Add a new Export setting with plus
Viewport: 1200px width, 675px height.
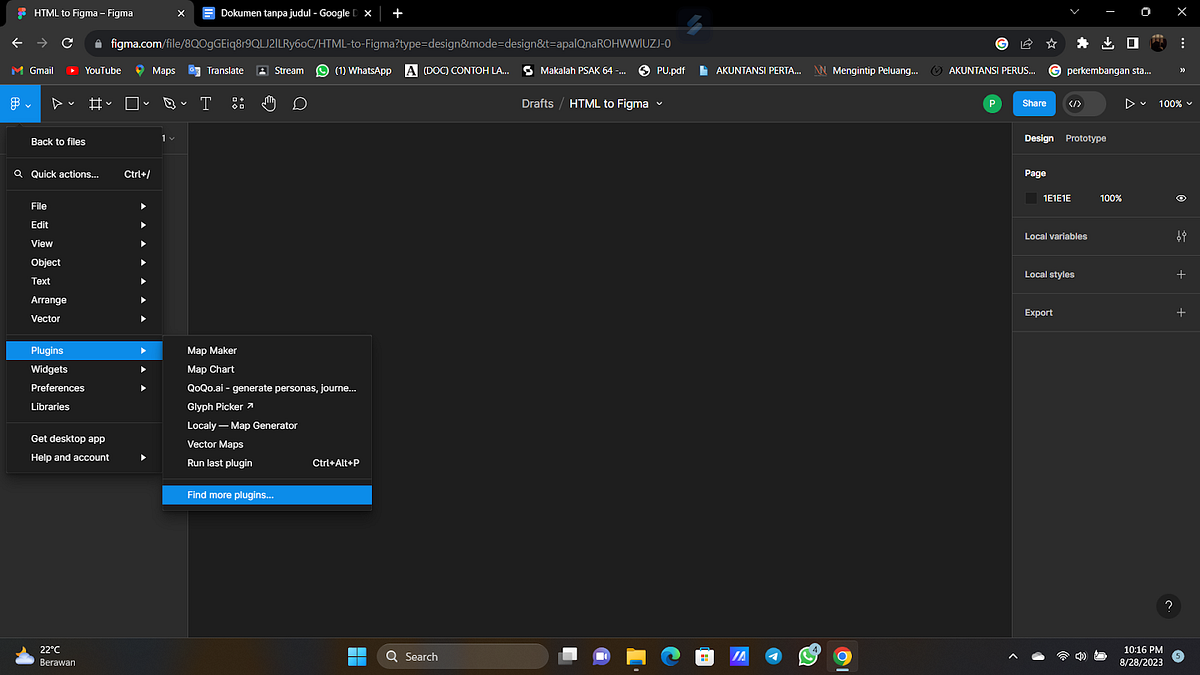tap(1180, 312)
